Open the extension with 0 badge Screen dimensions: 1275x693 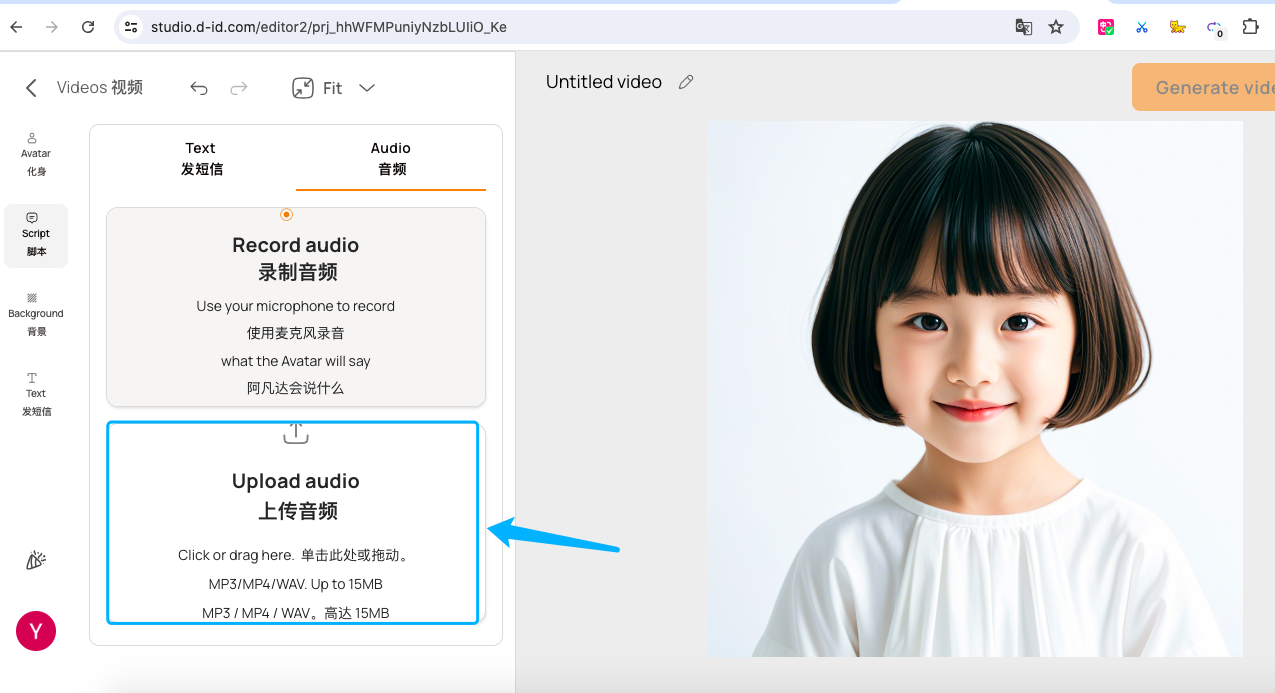[x=1215, y=28]
